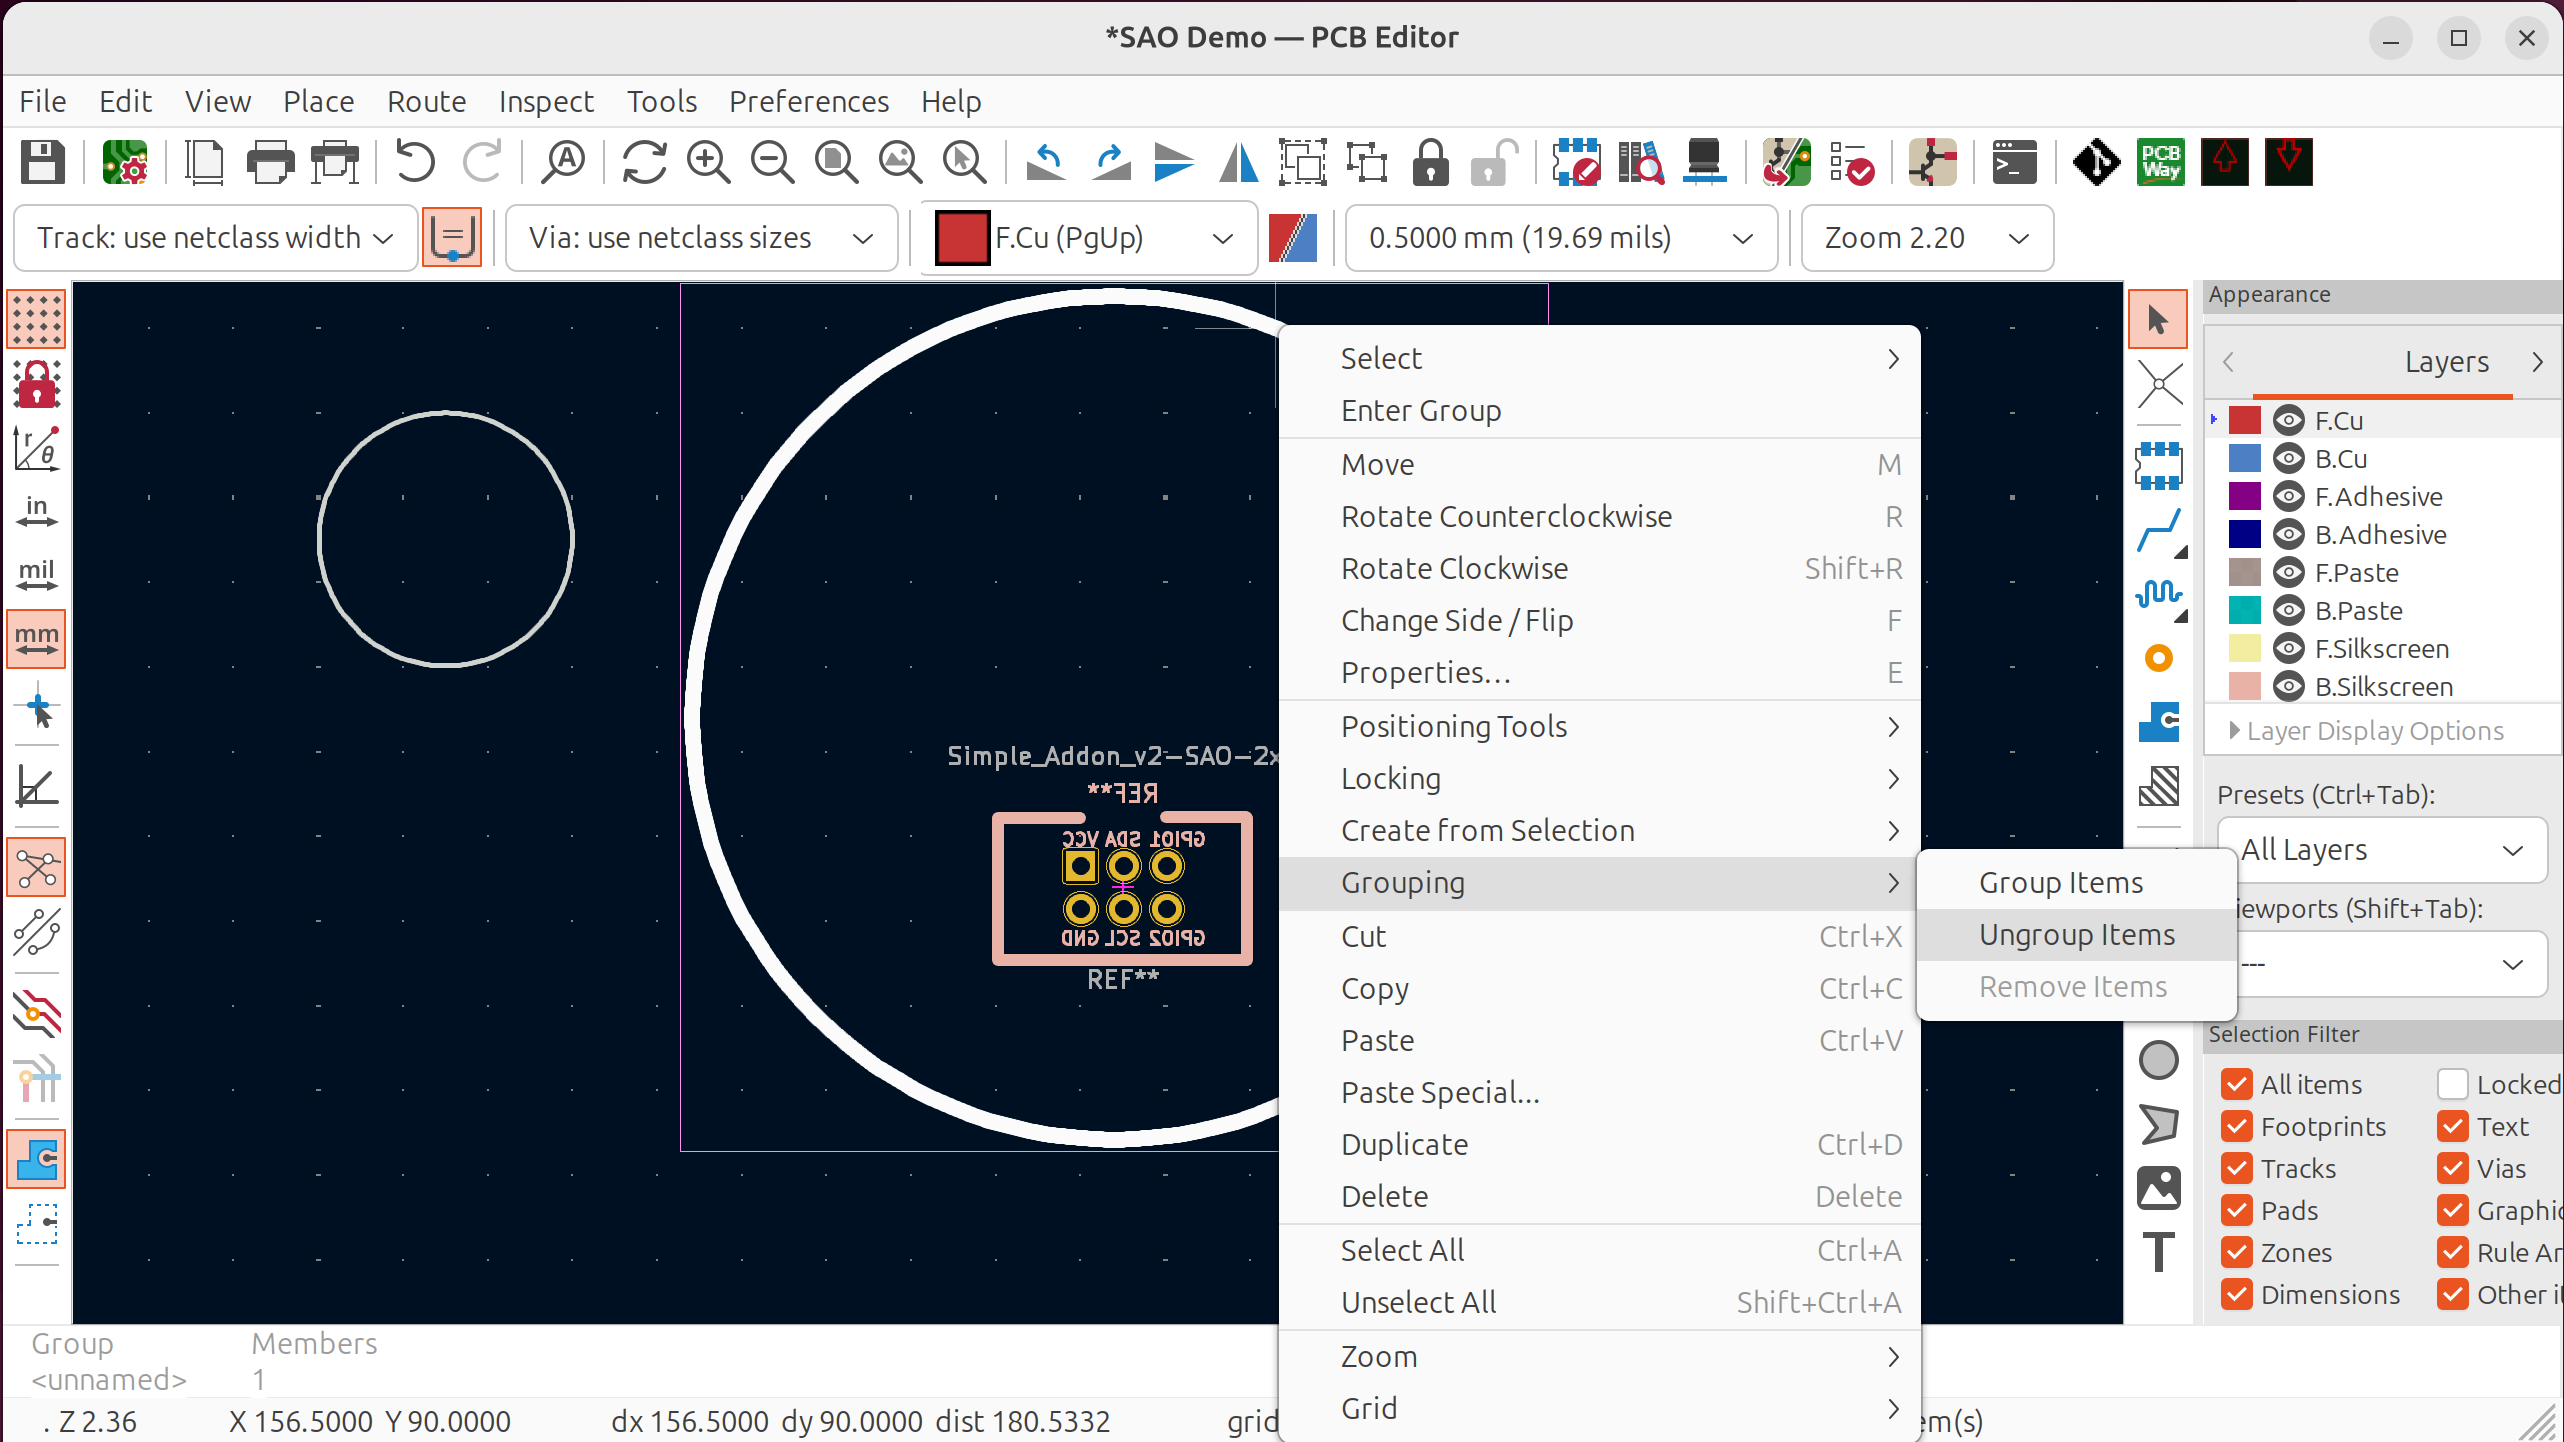Open the Route menu
Viewport: 2564px width, 1442px height.
pyautogui.click(x=426, y=101)
